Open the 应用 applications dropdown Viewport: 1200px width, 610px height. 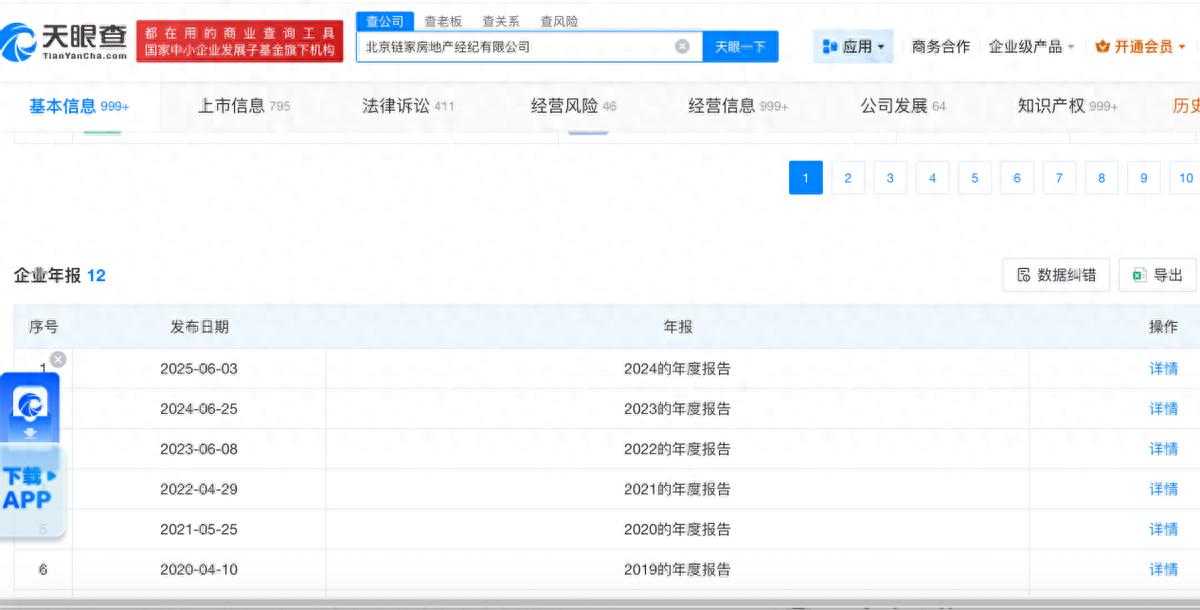point(853,46)
